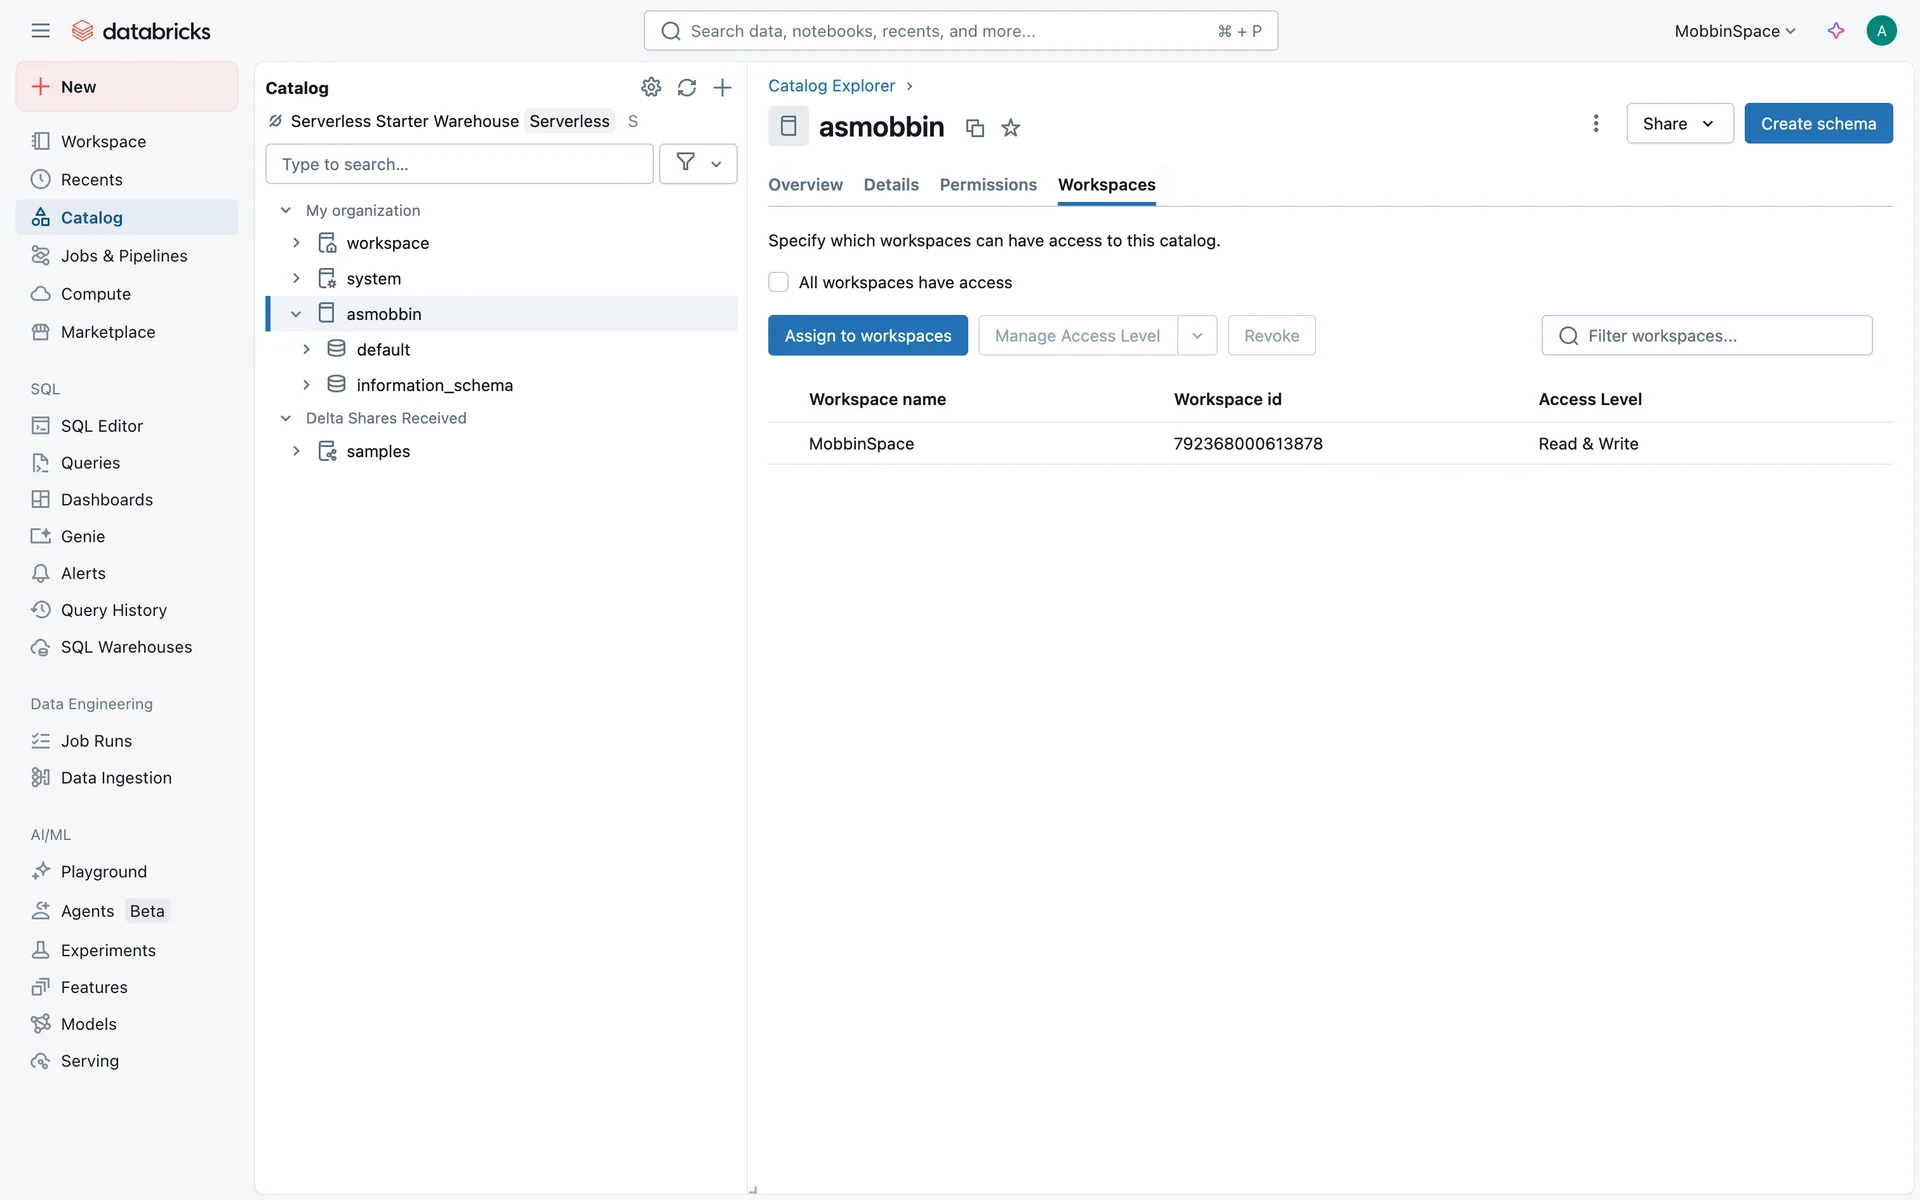Refresh the catalog tree
The image size is (1920, 1200).
686,87
